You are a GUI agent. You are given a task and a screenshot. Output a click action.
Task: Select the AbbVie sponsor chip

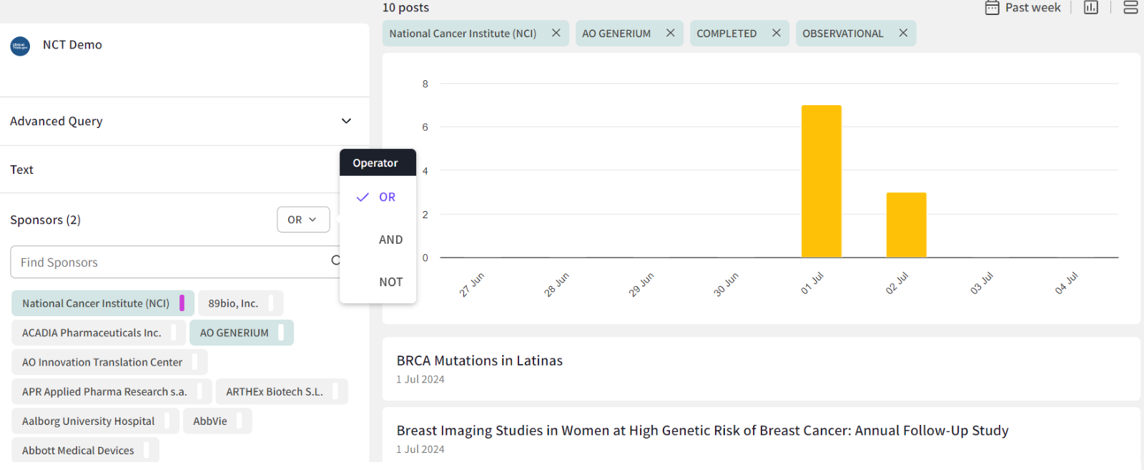coord(210,421)
